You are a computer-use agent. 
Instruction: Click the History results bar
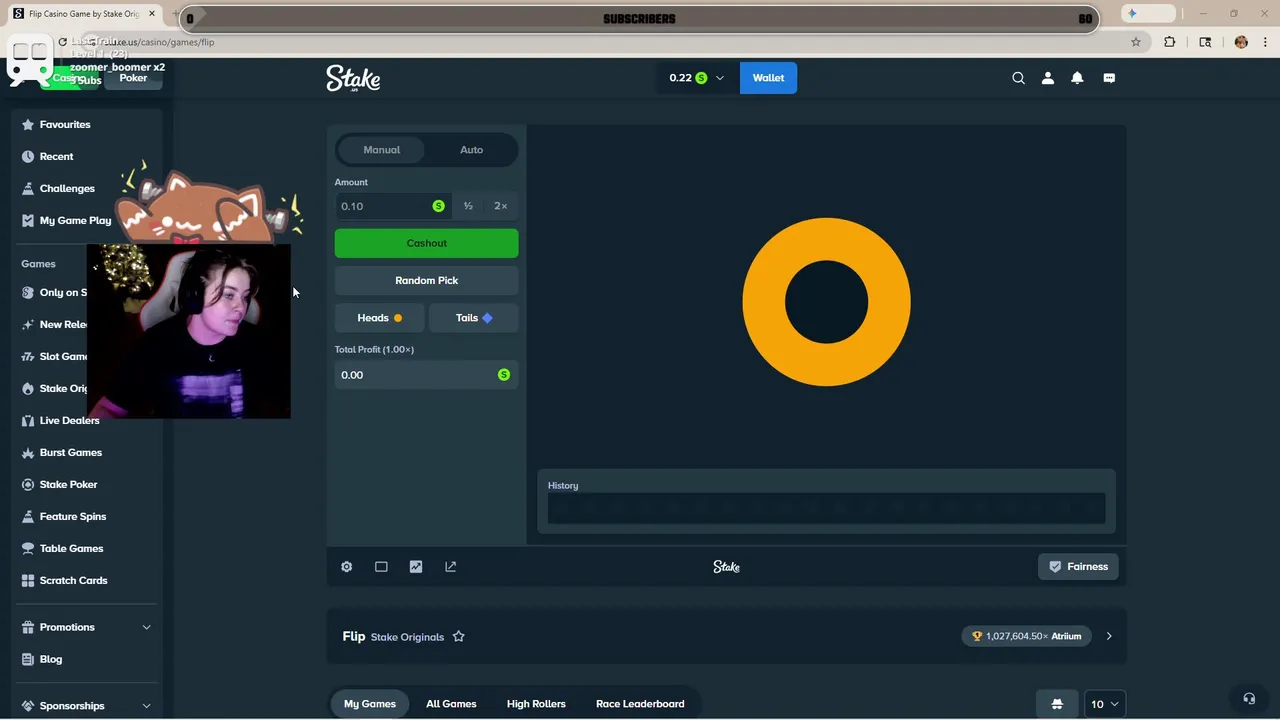coord(826,509)
